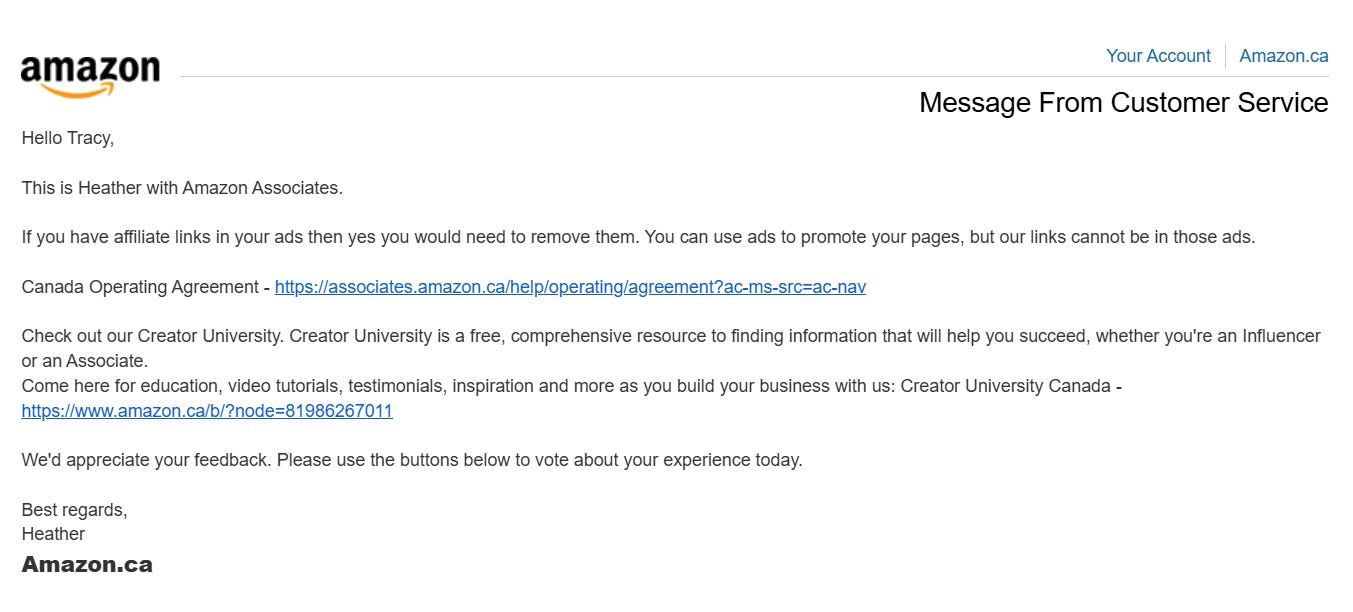This screenshot has height=612, width=1353.
Task: Click the 'Best regards,' line
Action: 75,510
